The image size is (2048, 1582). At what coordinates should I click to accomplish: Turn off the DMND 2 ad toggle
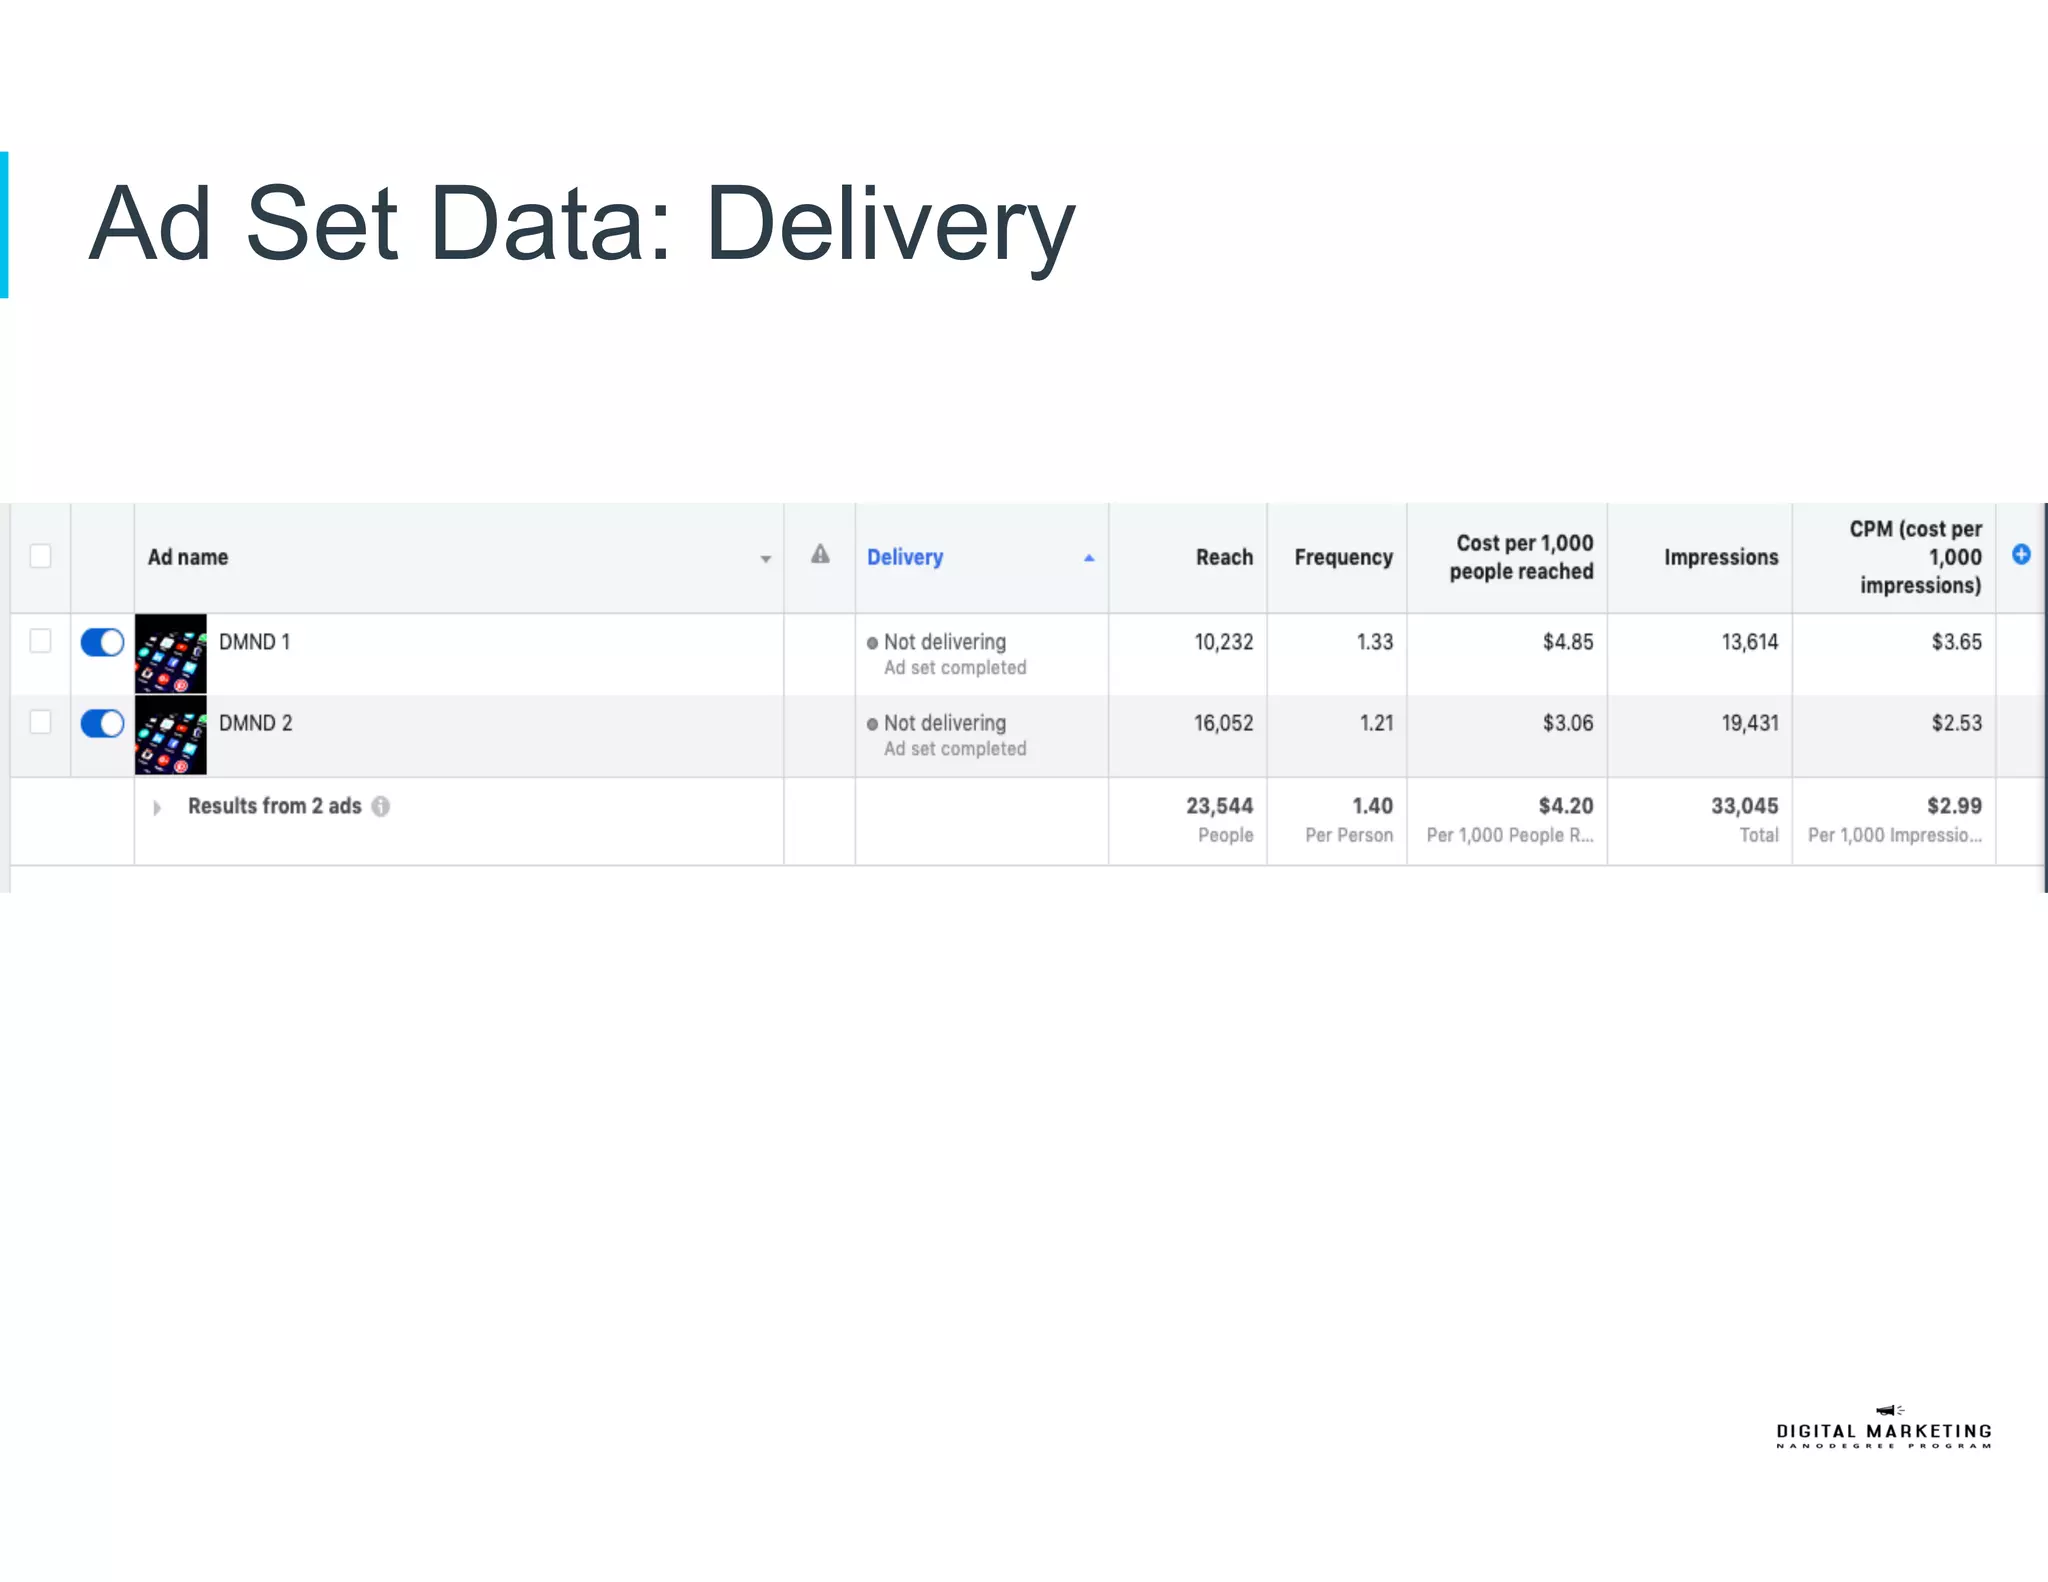[x=103, y=723]
